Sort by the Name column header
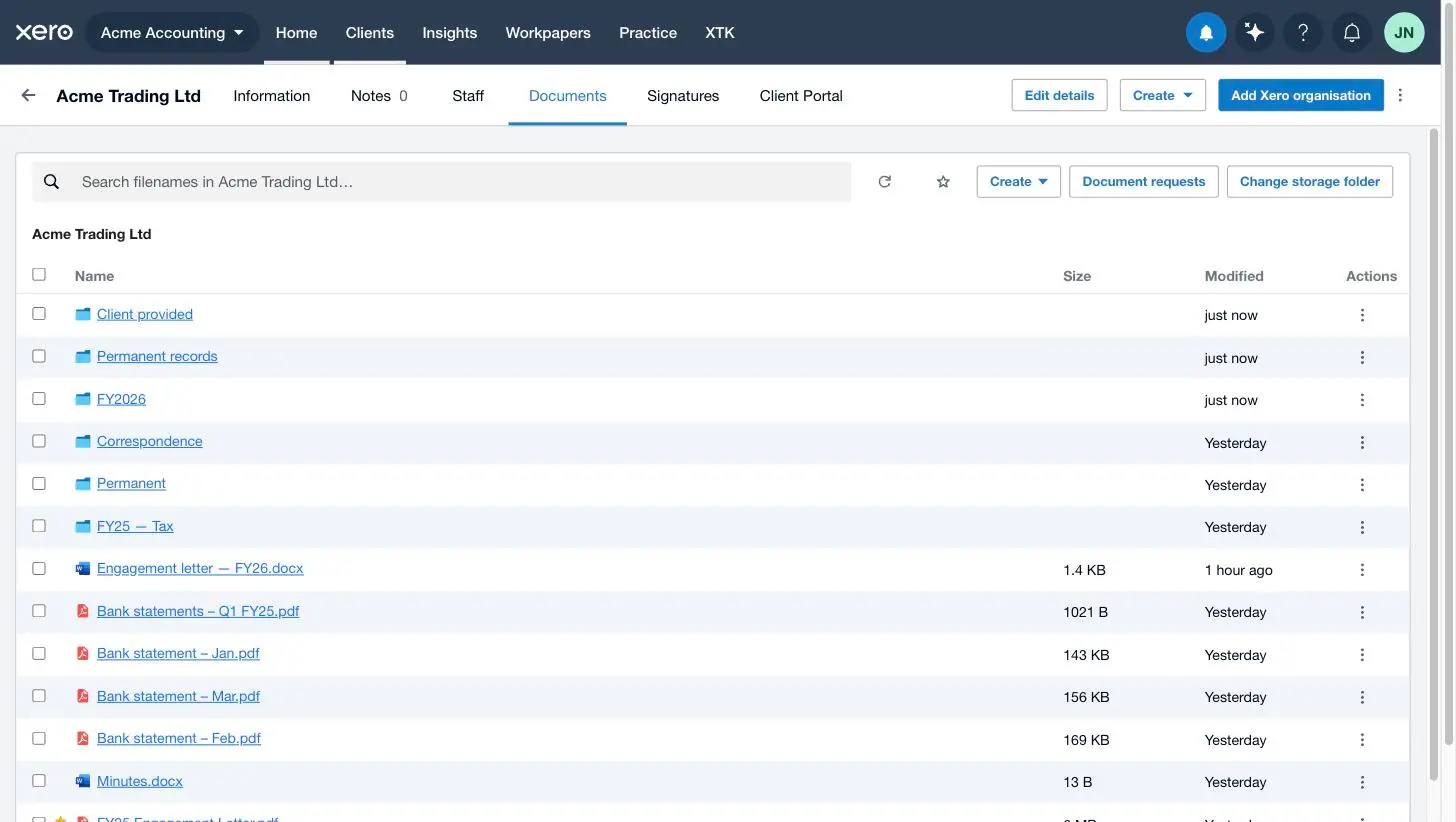Viewport: 1456px width, 822px height. [x=94, y=276]
